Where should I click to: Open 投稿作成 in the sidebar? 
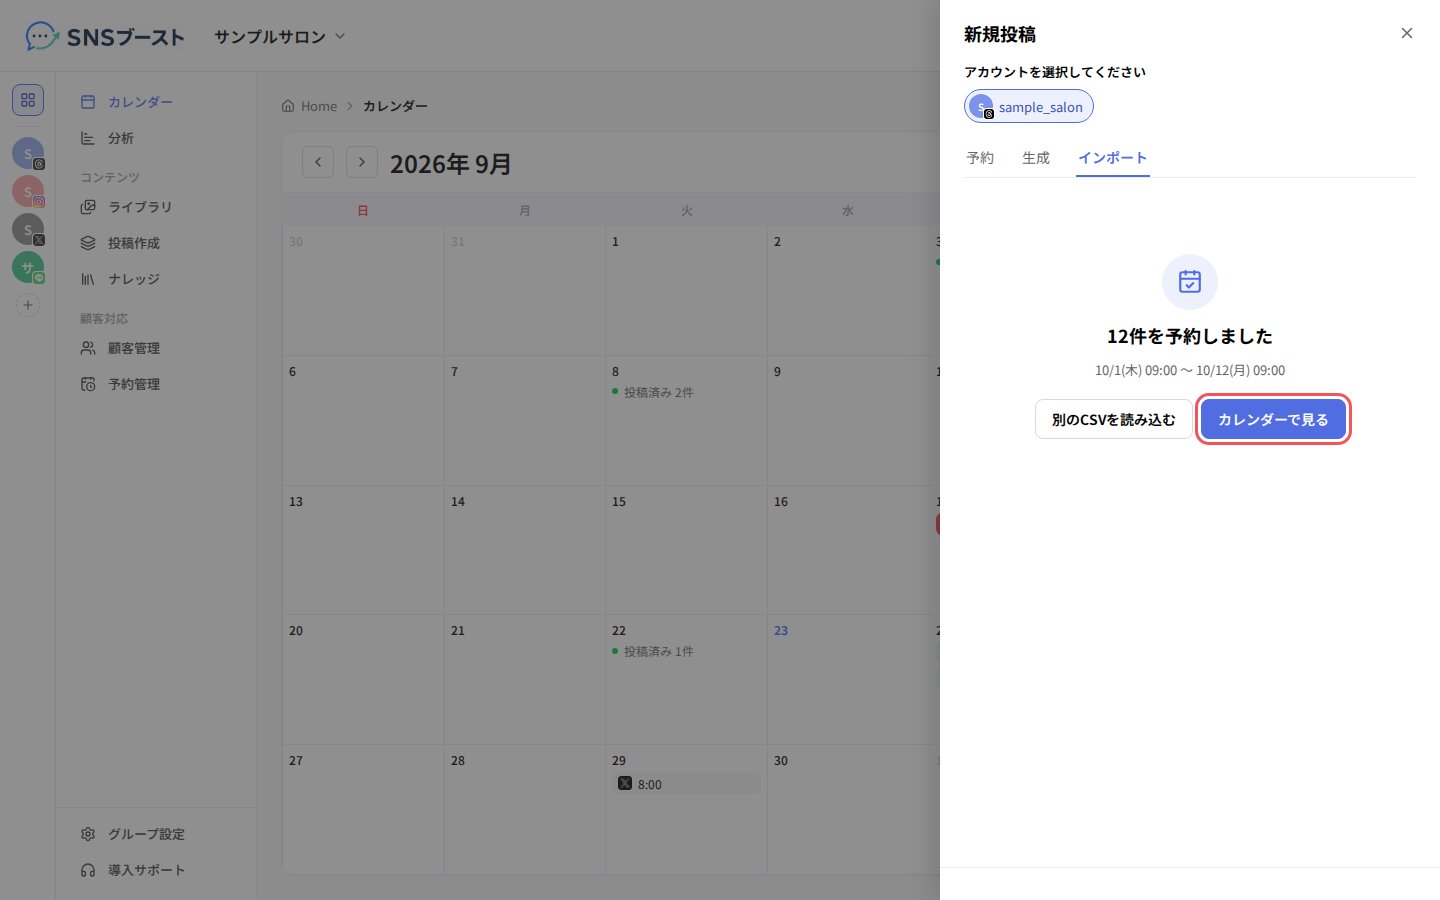(x=156, y=243)
